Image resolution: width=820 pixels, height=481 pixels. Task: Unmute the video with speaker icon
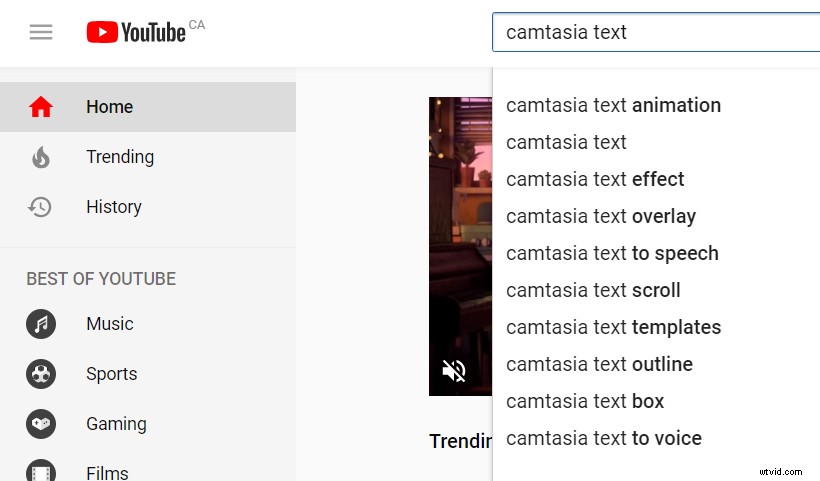pos(454,371)
